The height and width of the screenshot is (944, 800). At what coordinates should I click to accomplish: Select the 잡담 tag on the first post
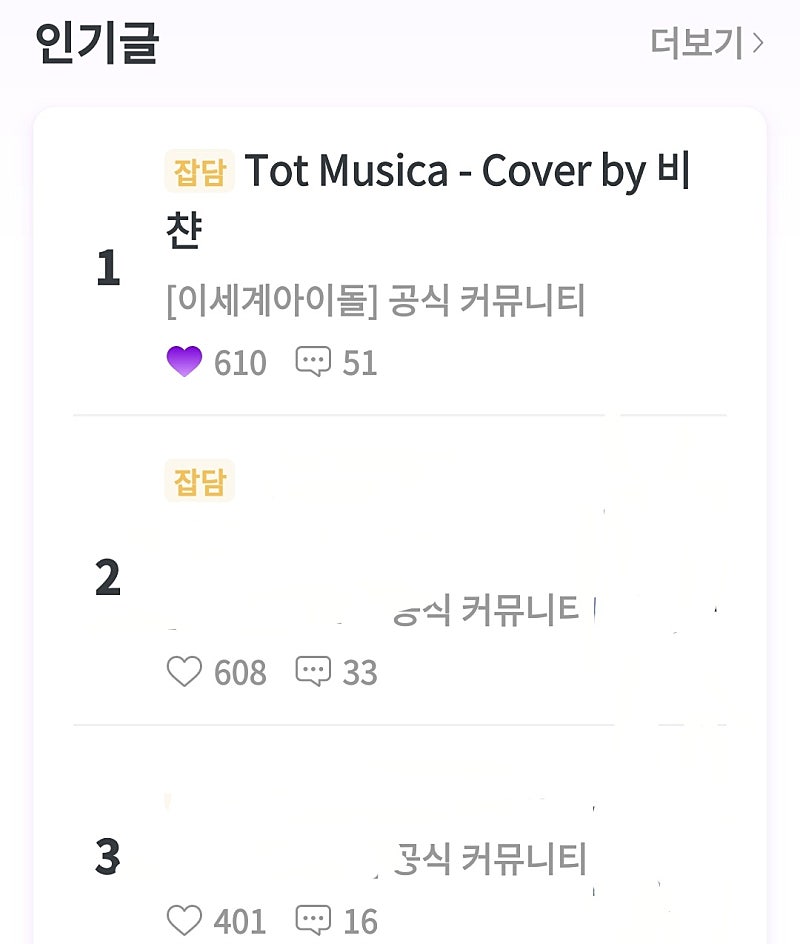click(199, 172)
